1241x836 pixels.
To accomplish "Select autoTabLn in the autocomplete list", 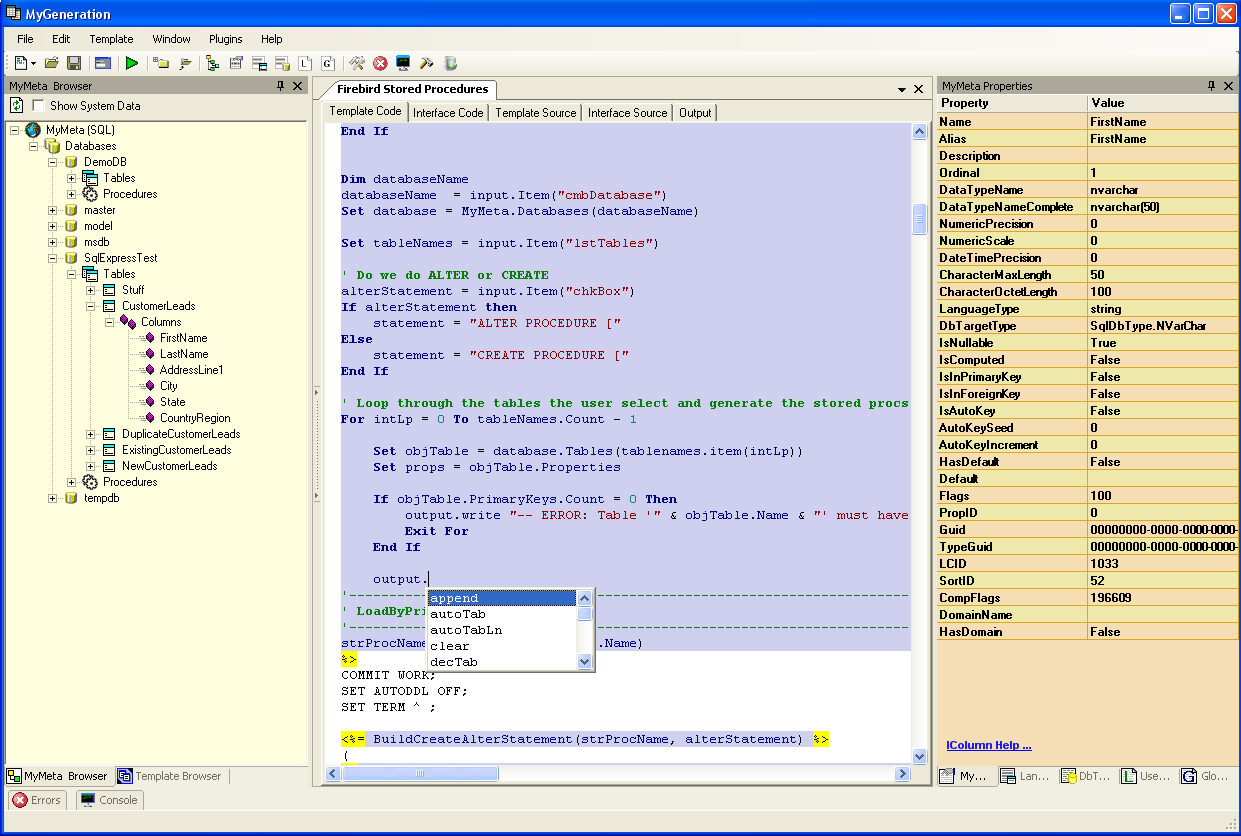I will pos(466,630).
